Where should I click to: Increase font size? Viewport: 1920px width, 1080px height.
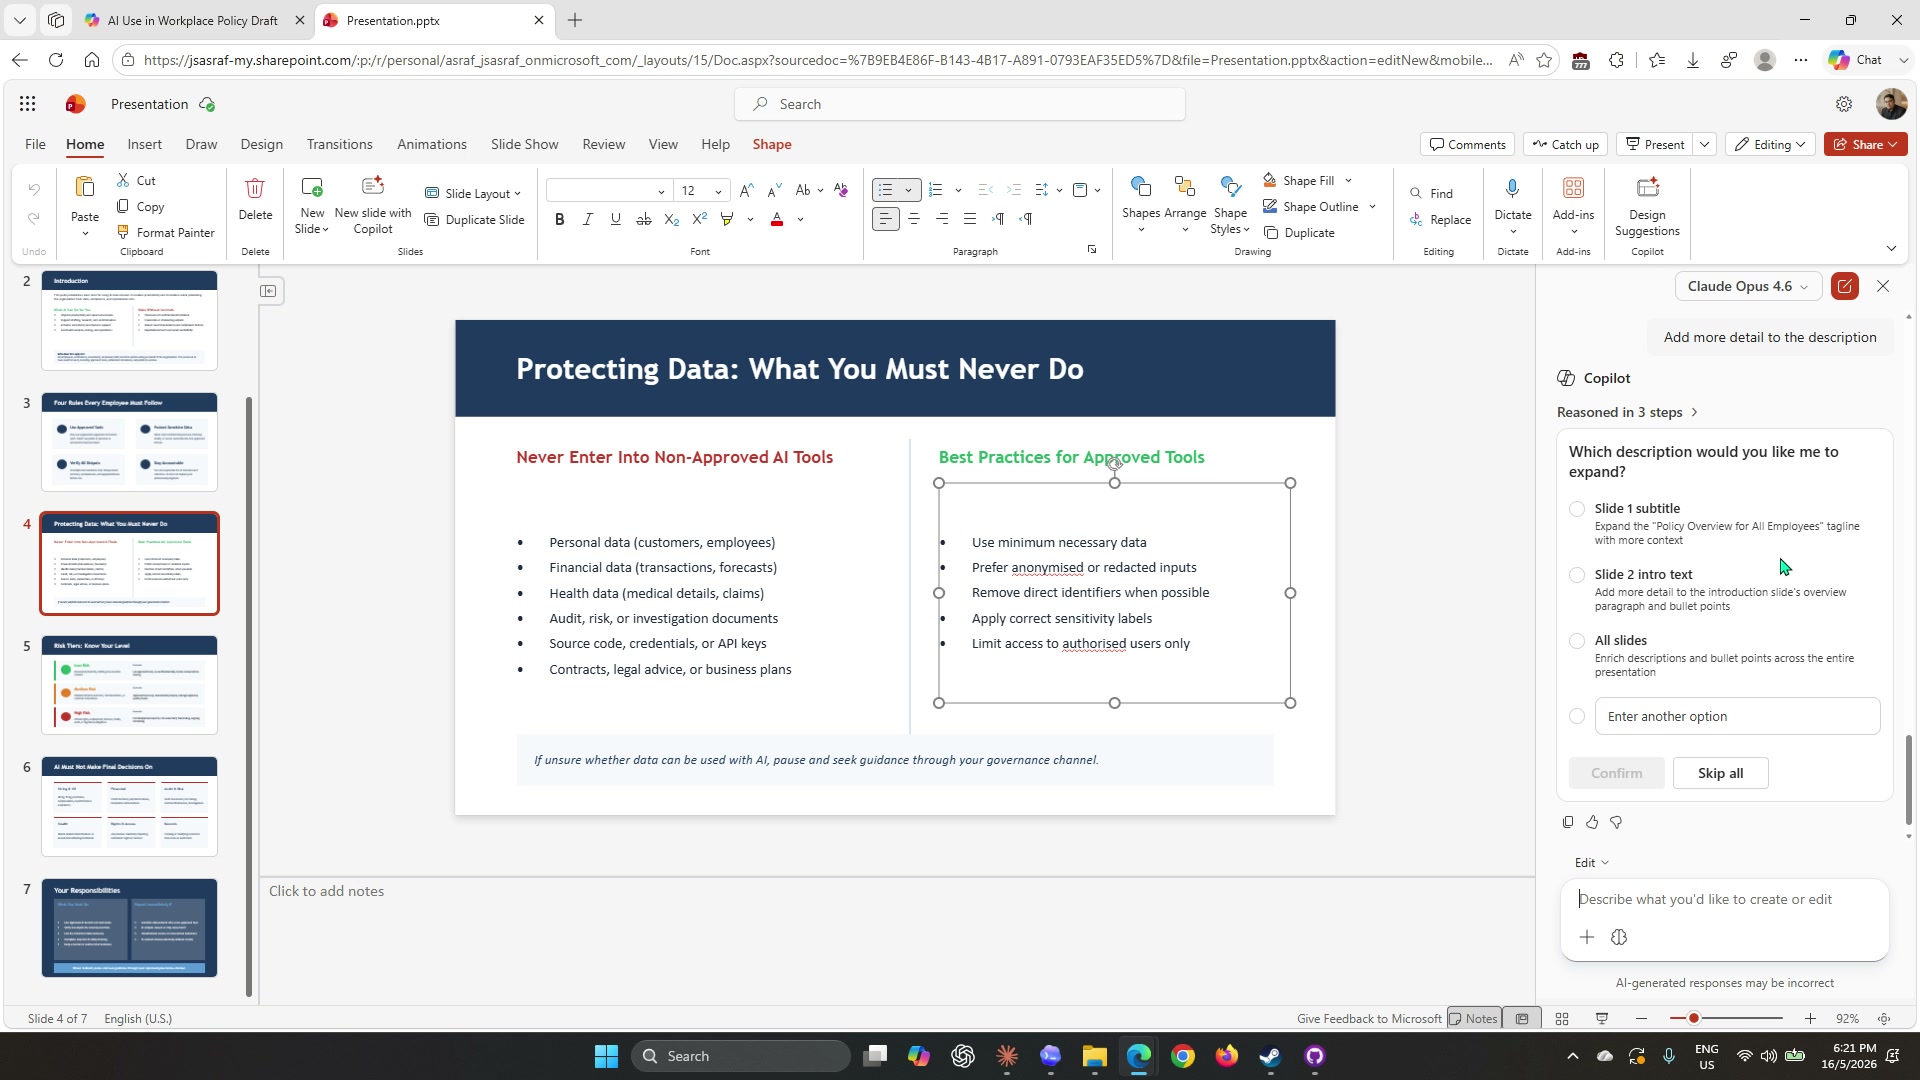click(746, 190)
